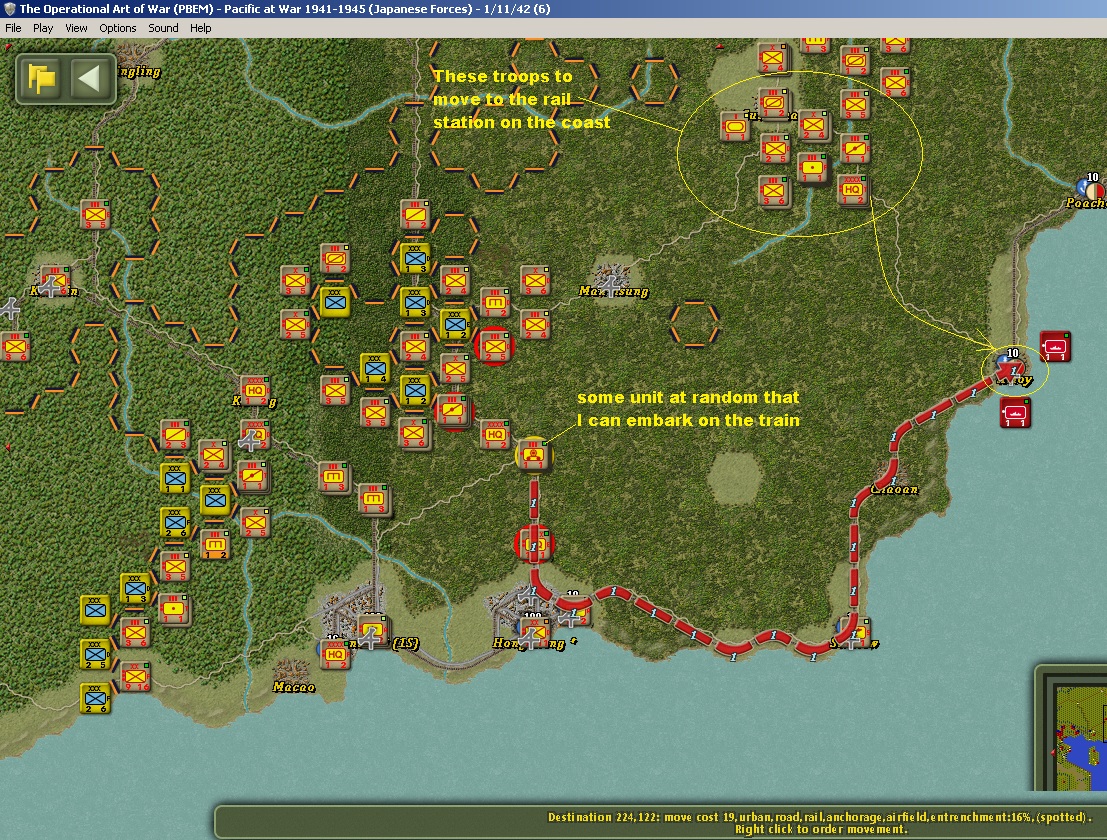
Task: Select the blue corps unit marked '2 5'
Action: tap(95, 654)
